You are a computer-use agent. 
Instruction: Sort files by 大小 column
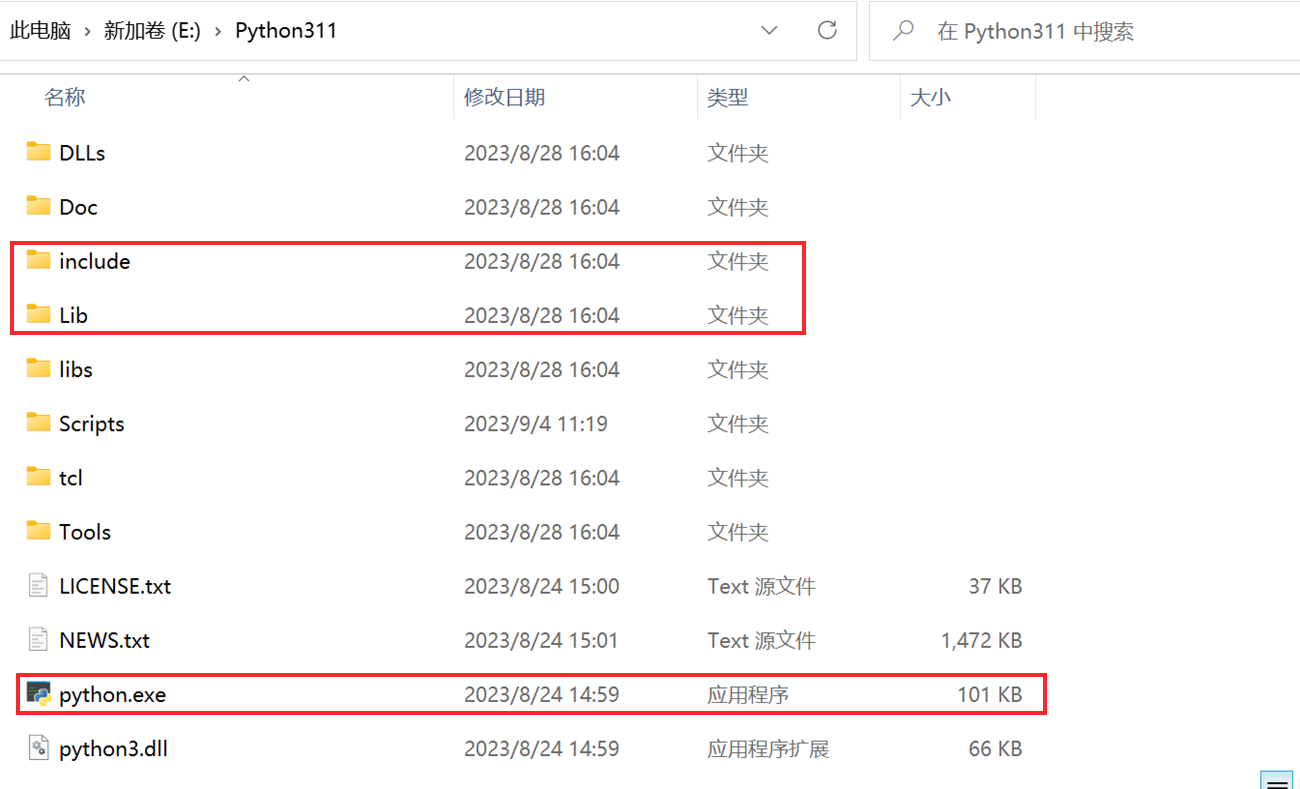(931, 97)
